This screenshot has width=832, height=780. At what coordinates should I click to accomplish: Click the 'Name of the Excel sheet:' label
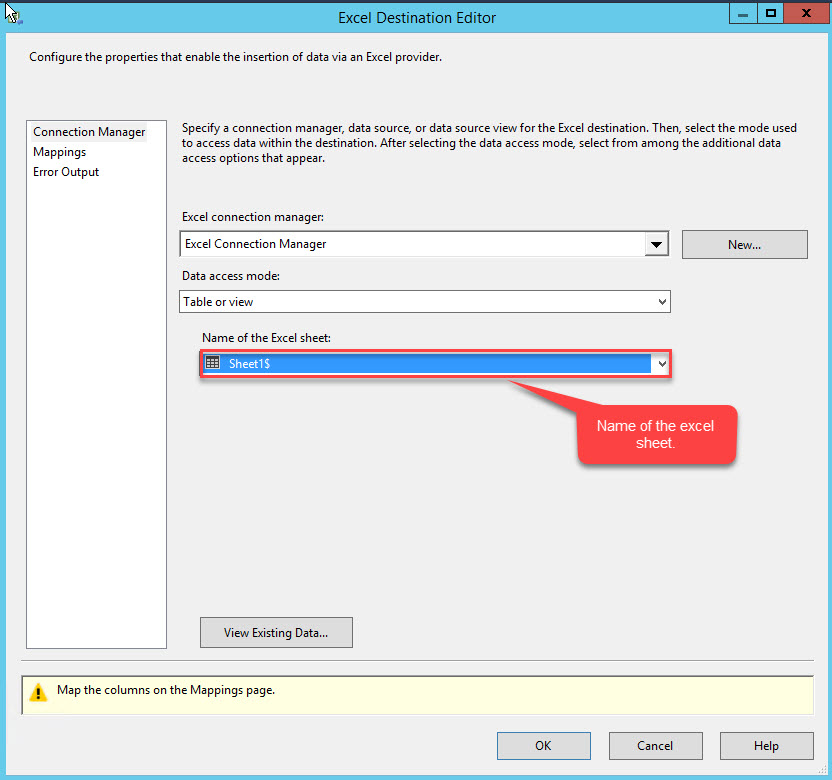[266, 338]
